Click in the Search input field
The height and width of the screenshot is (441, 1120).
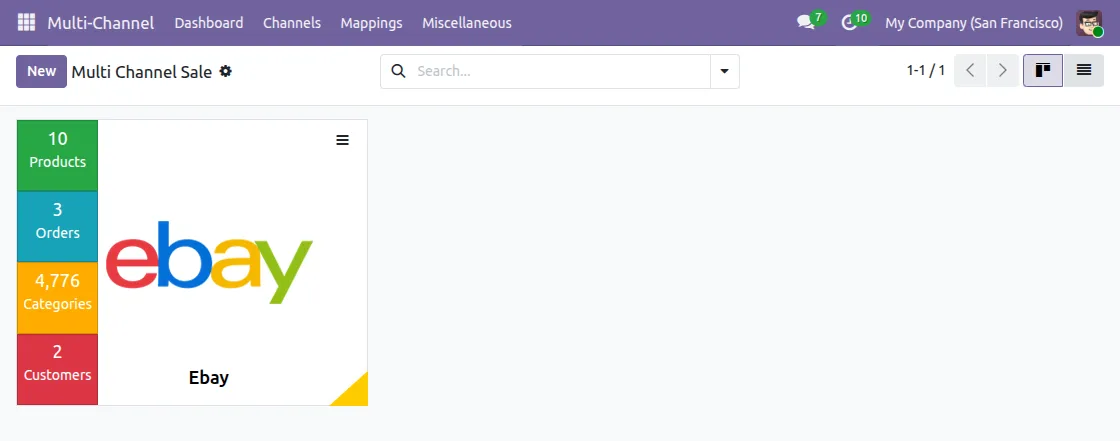point(561,71)
